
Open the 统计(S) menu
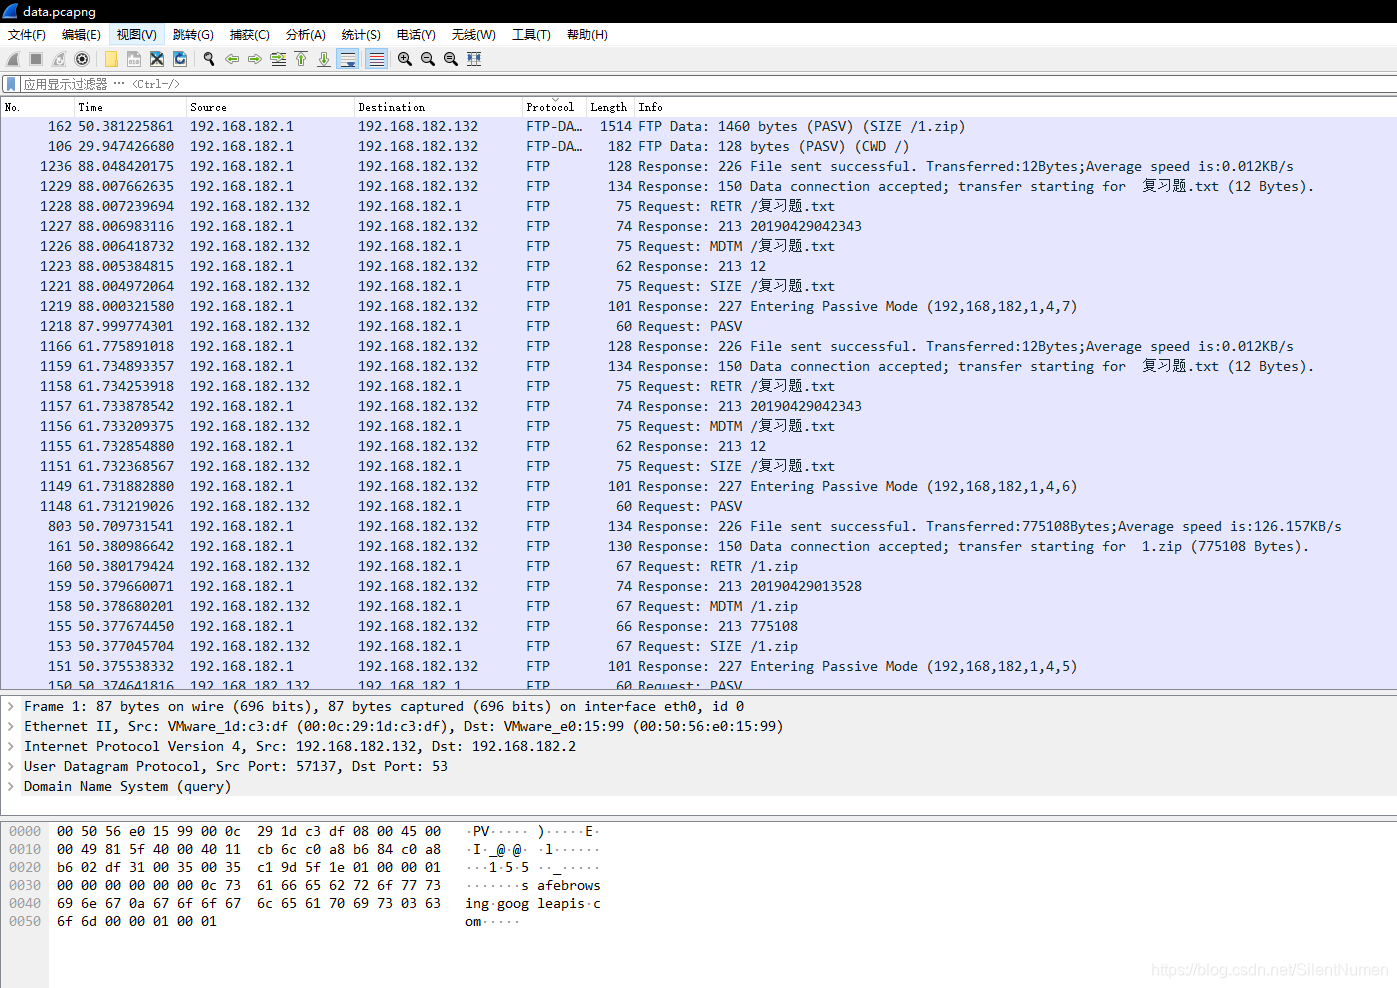(361, 34)
